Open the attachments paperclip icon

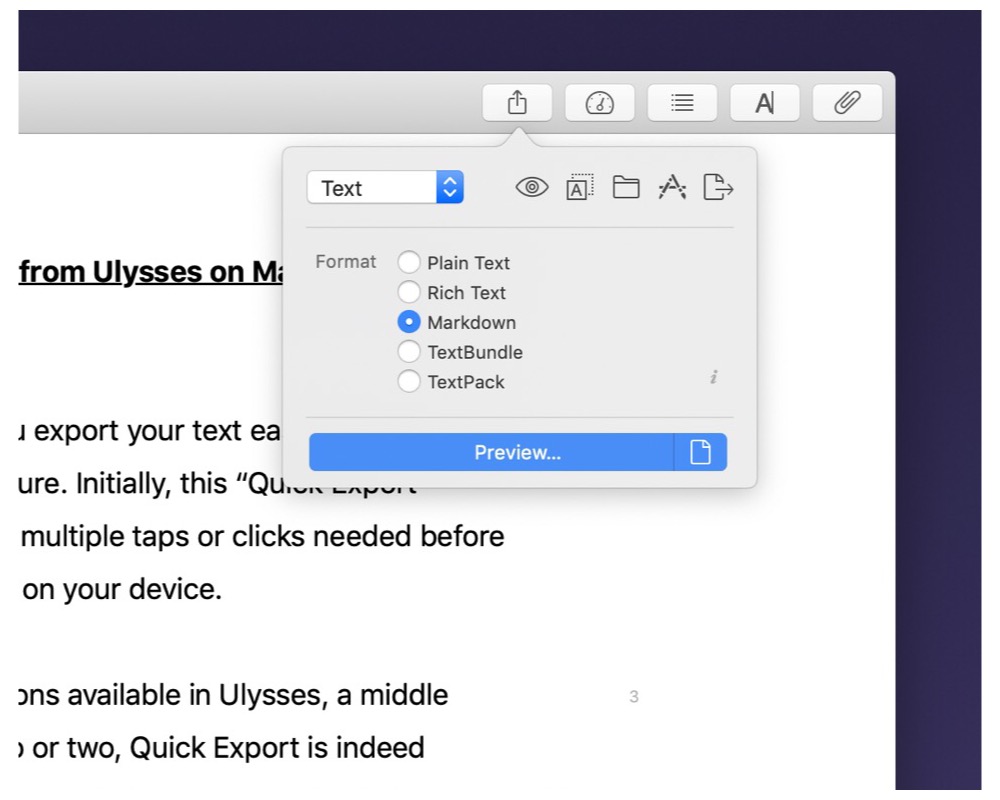(847, 103)
